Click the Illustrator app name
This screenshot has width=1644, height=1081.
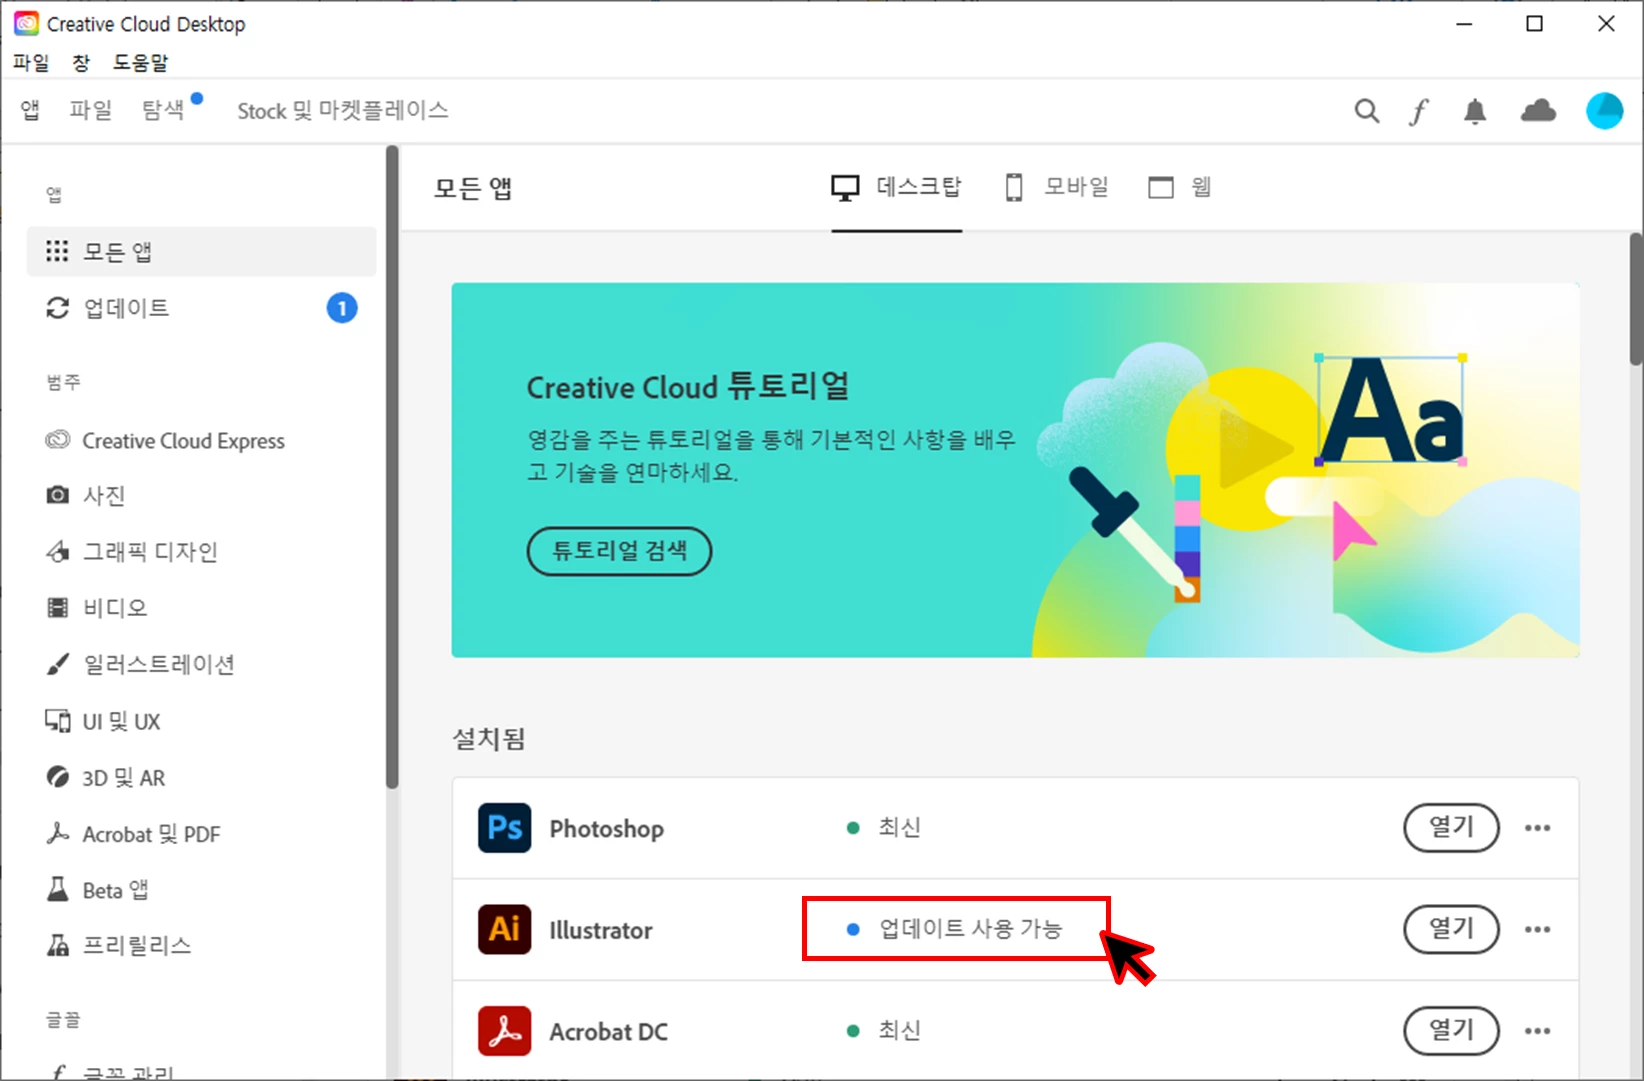click(601, 930)
